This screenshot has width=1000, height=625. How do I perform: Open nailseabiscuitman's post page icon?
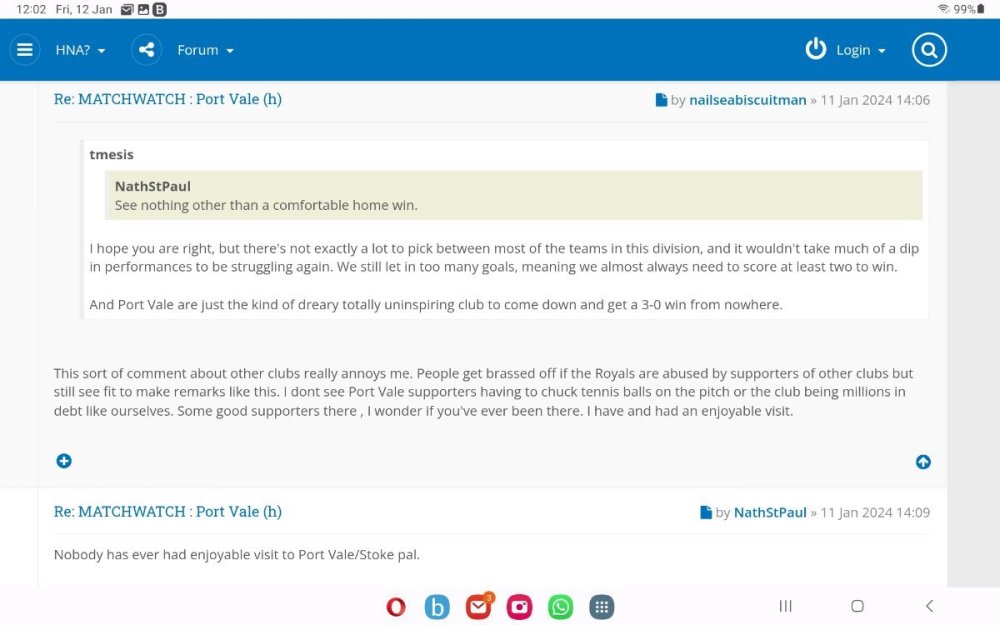click(x=661, y=100)
